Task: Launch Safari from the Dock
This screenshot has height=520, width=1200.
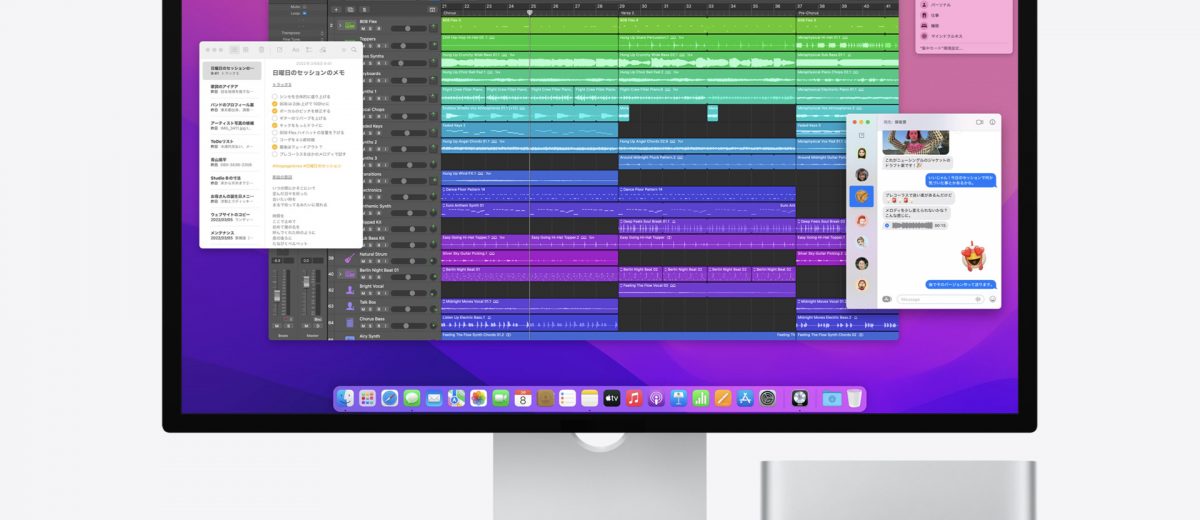Action: 389,398
